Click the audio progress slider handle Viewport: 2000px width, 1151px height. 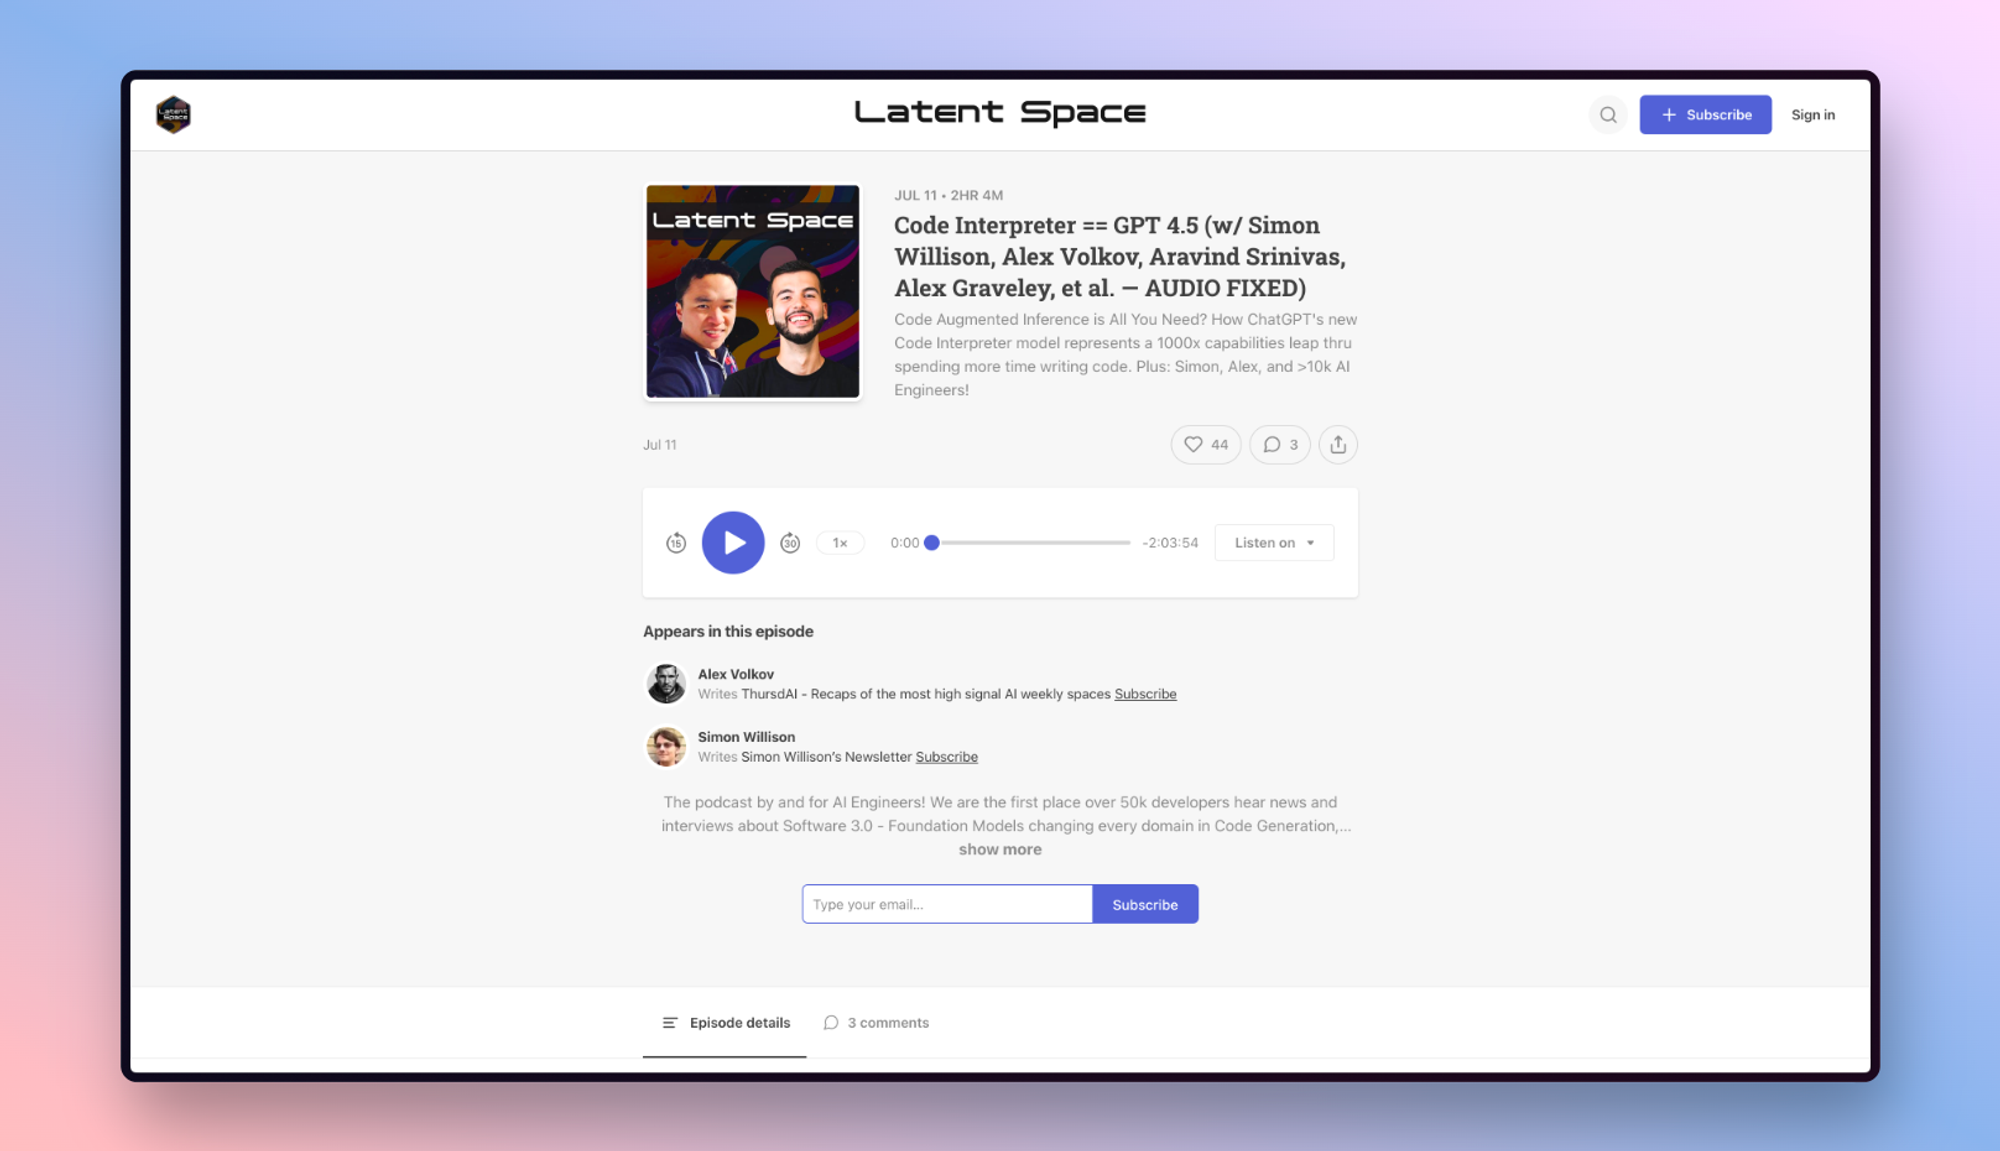(x=932, y=542)
